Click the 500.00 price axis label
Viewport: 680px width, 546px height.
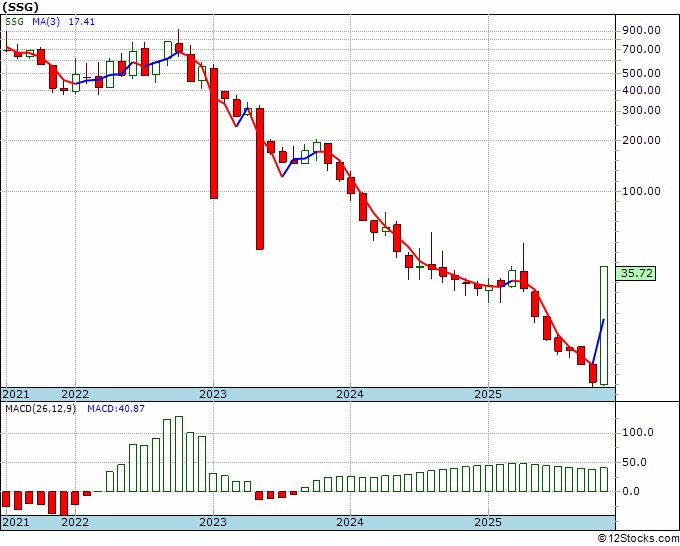point(641,73)
